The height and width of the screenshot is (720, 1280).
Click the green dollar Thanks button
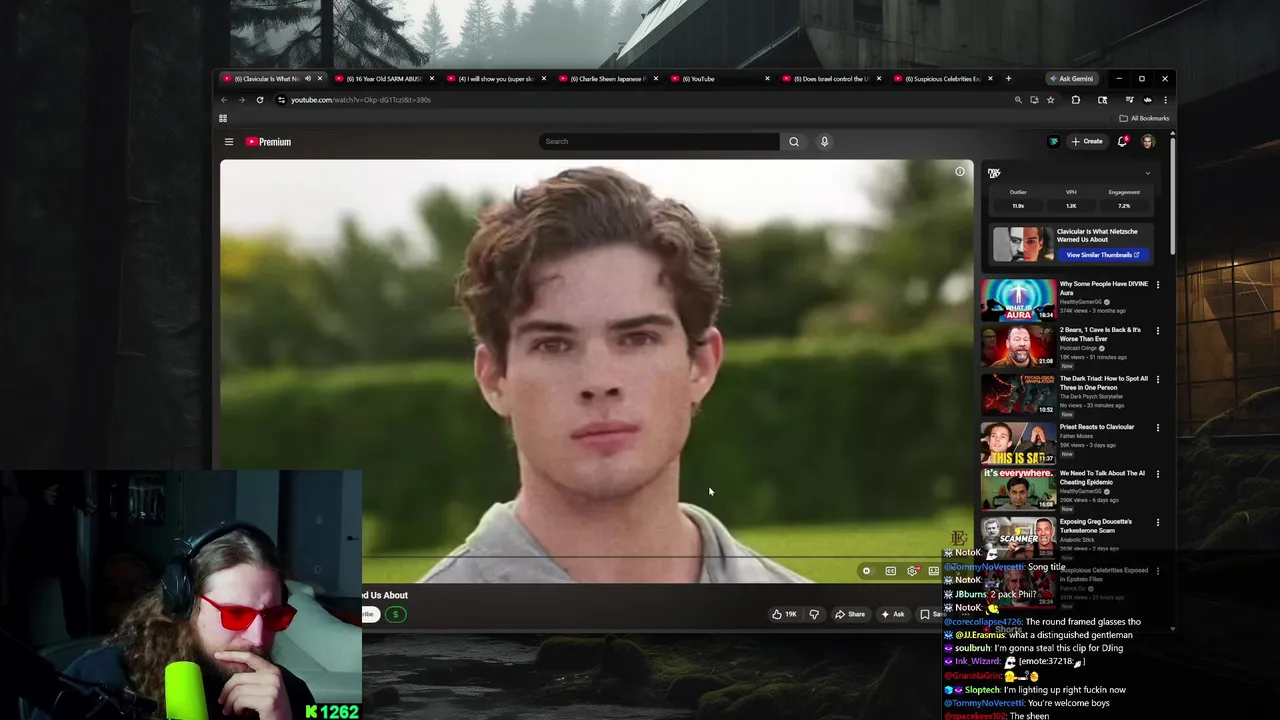tap(396, 614)
